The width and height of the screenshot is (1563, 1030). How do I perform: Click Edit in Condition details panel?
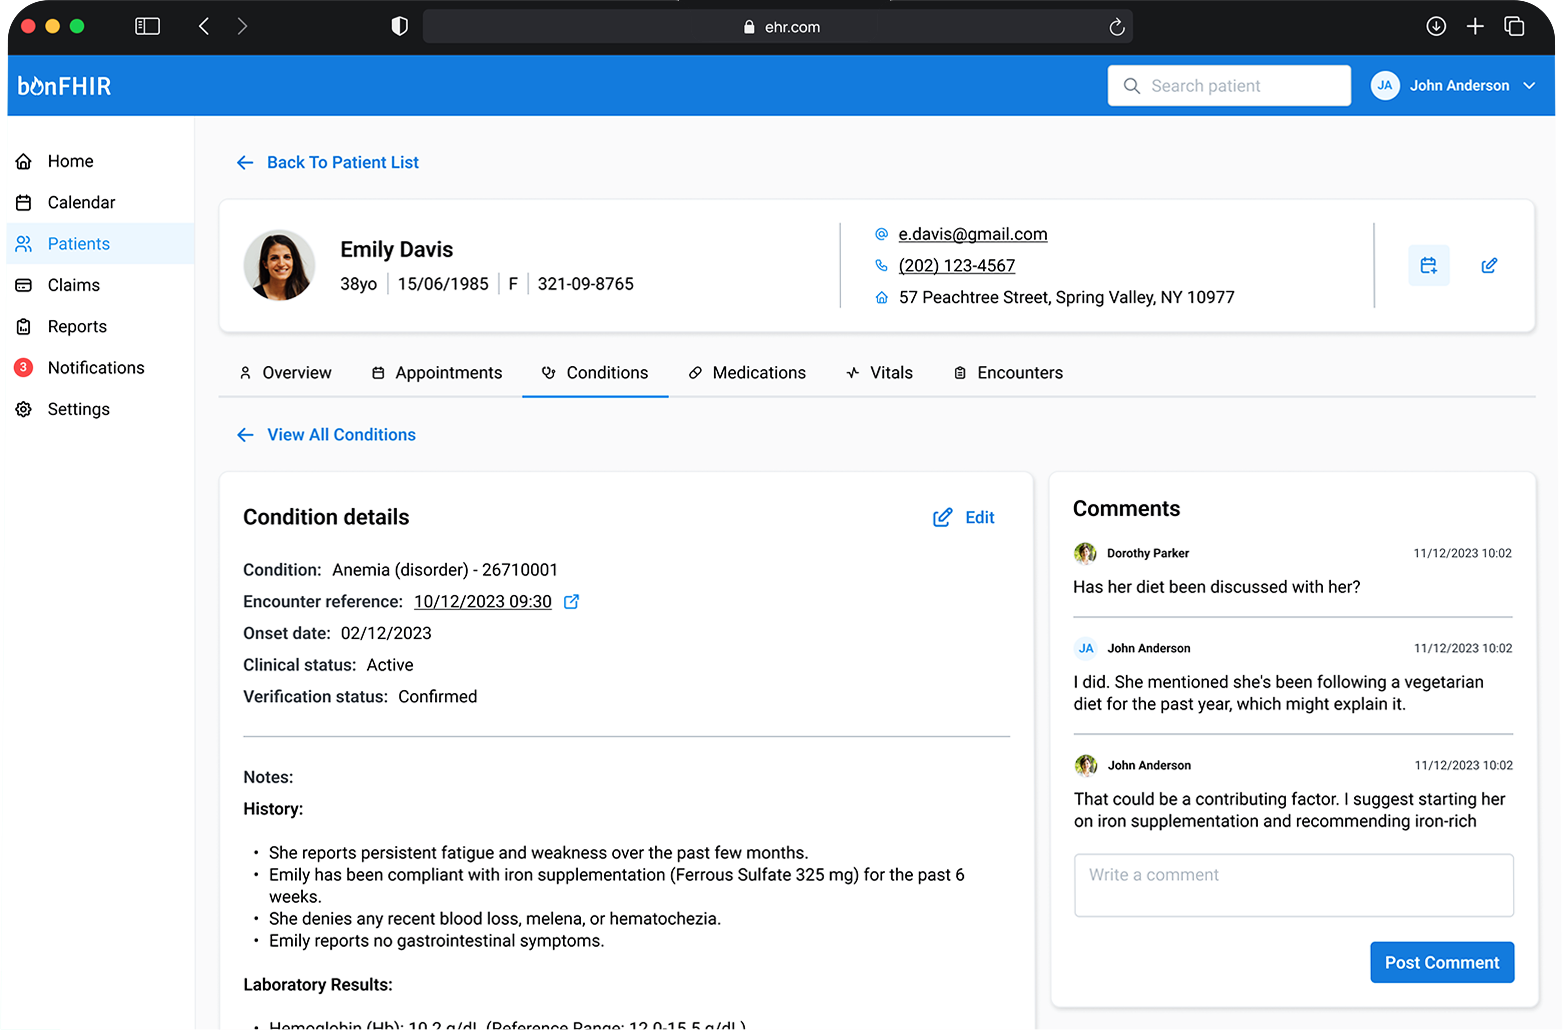(x=963, y=517)
